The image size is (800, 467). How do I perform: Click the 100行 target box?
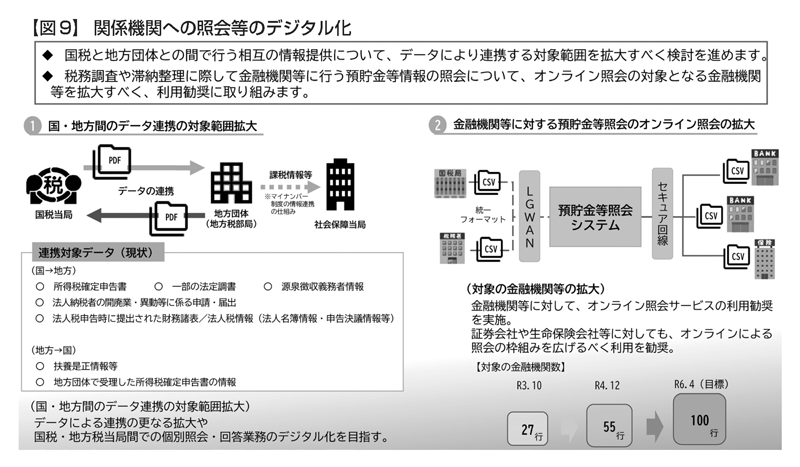click(699, 419)
